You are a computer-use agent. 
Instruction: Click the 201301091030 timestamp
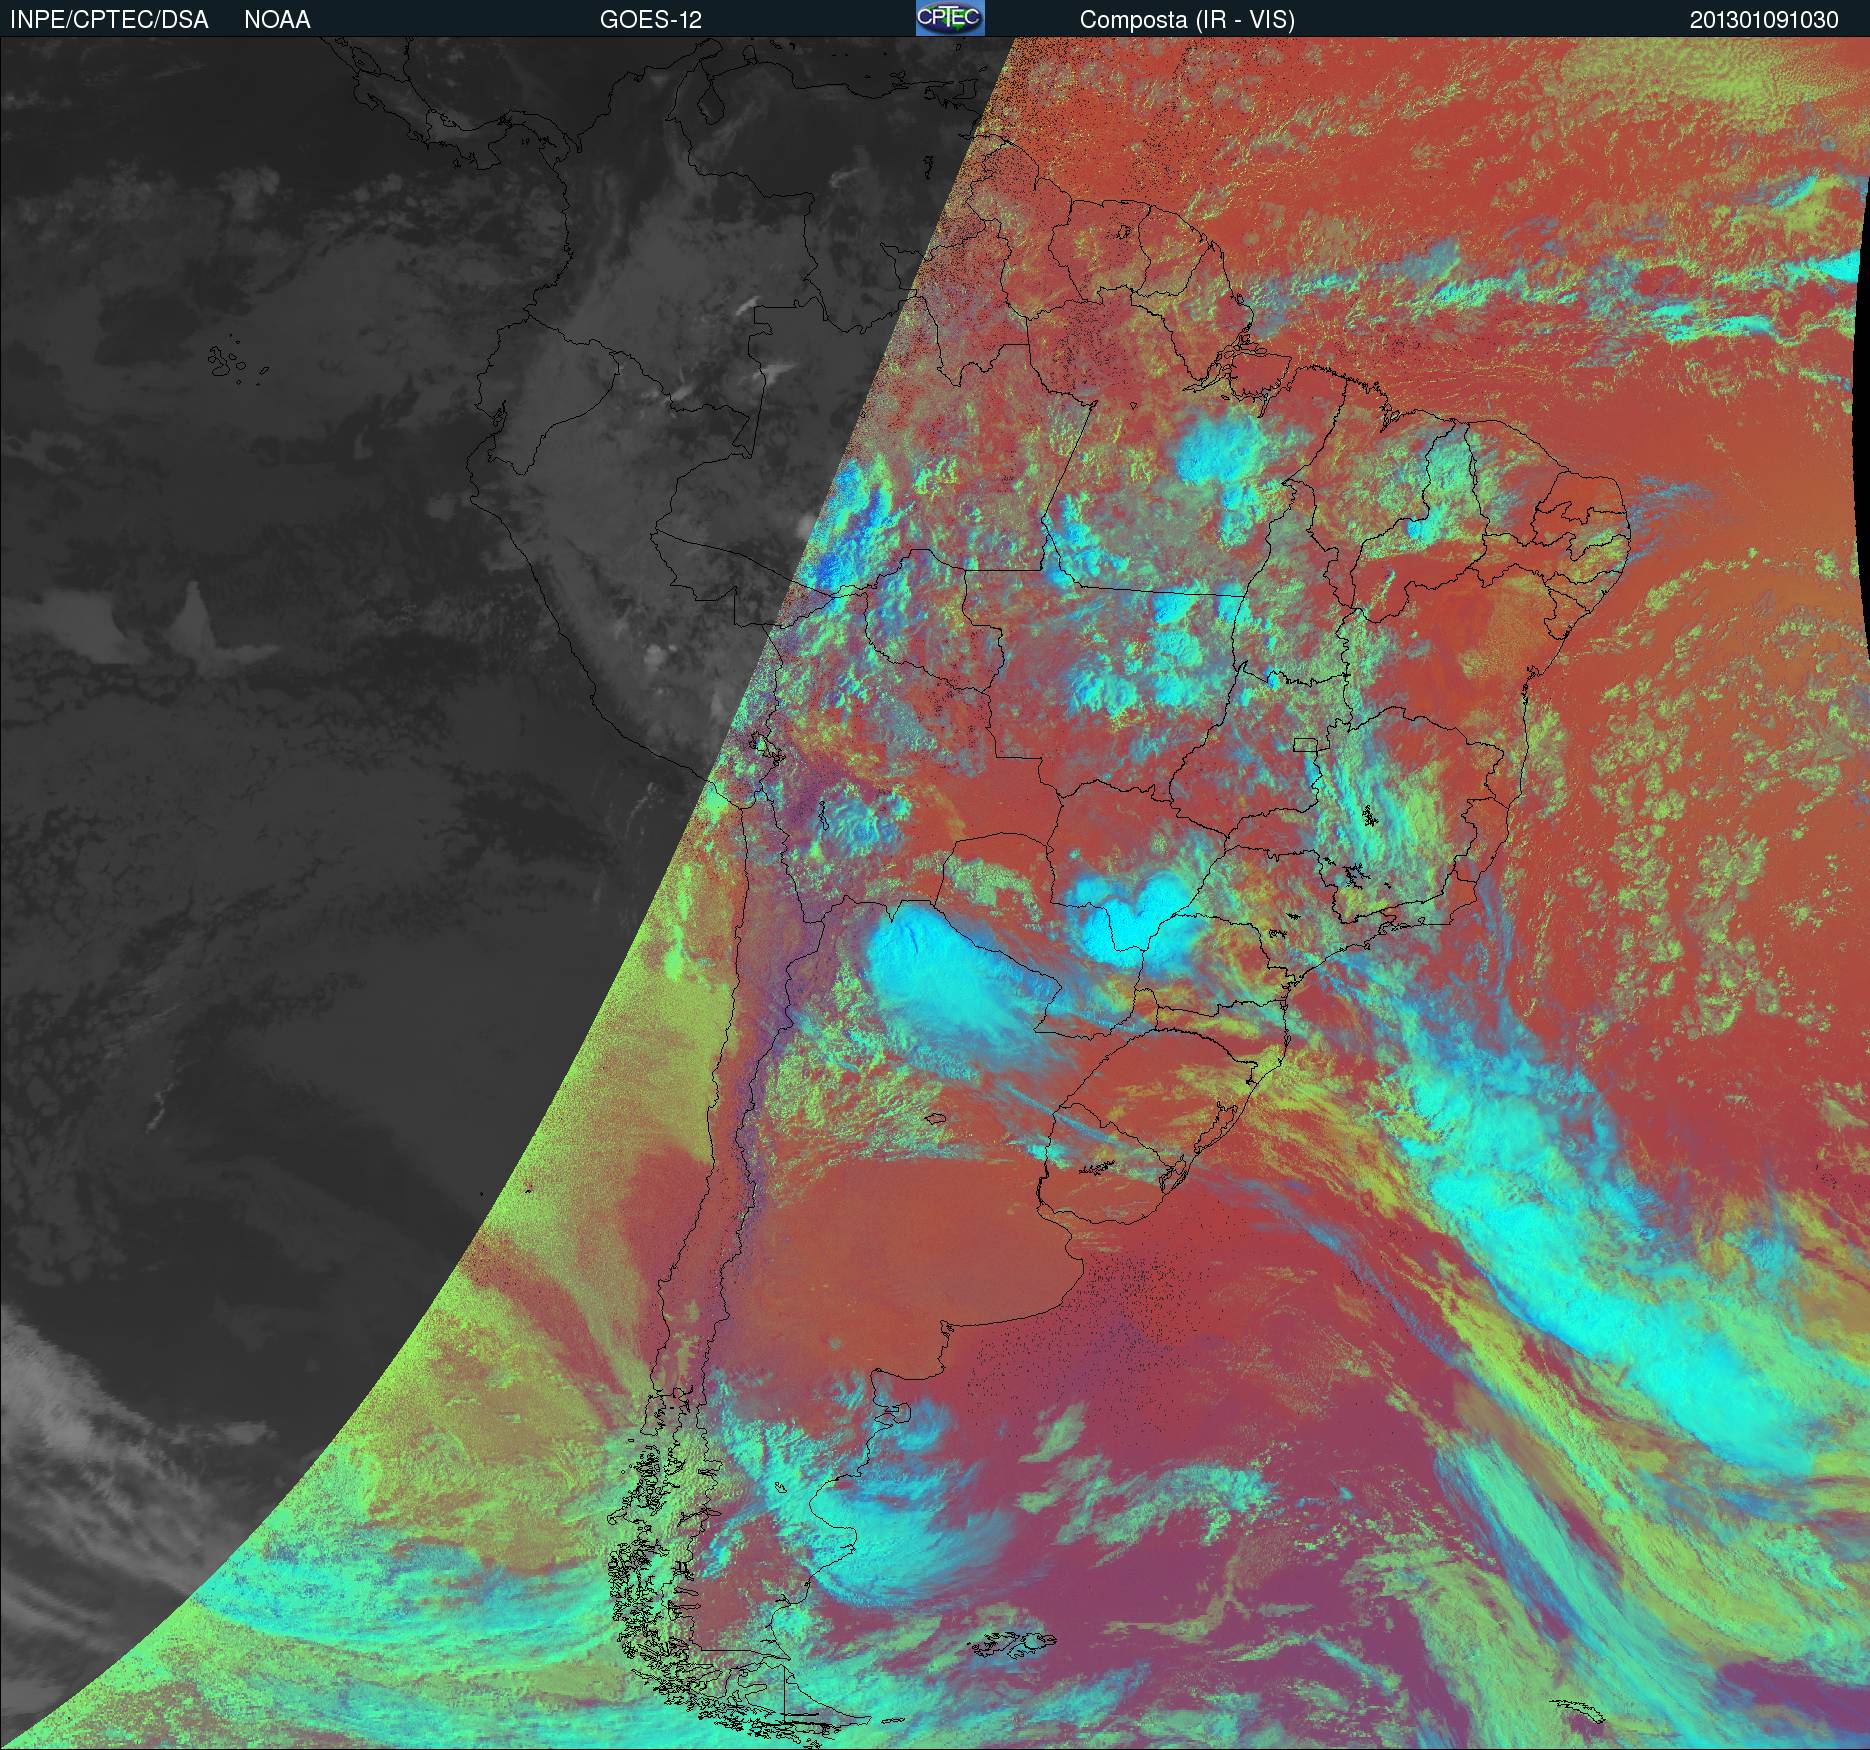1764,20
